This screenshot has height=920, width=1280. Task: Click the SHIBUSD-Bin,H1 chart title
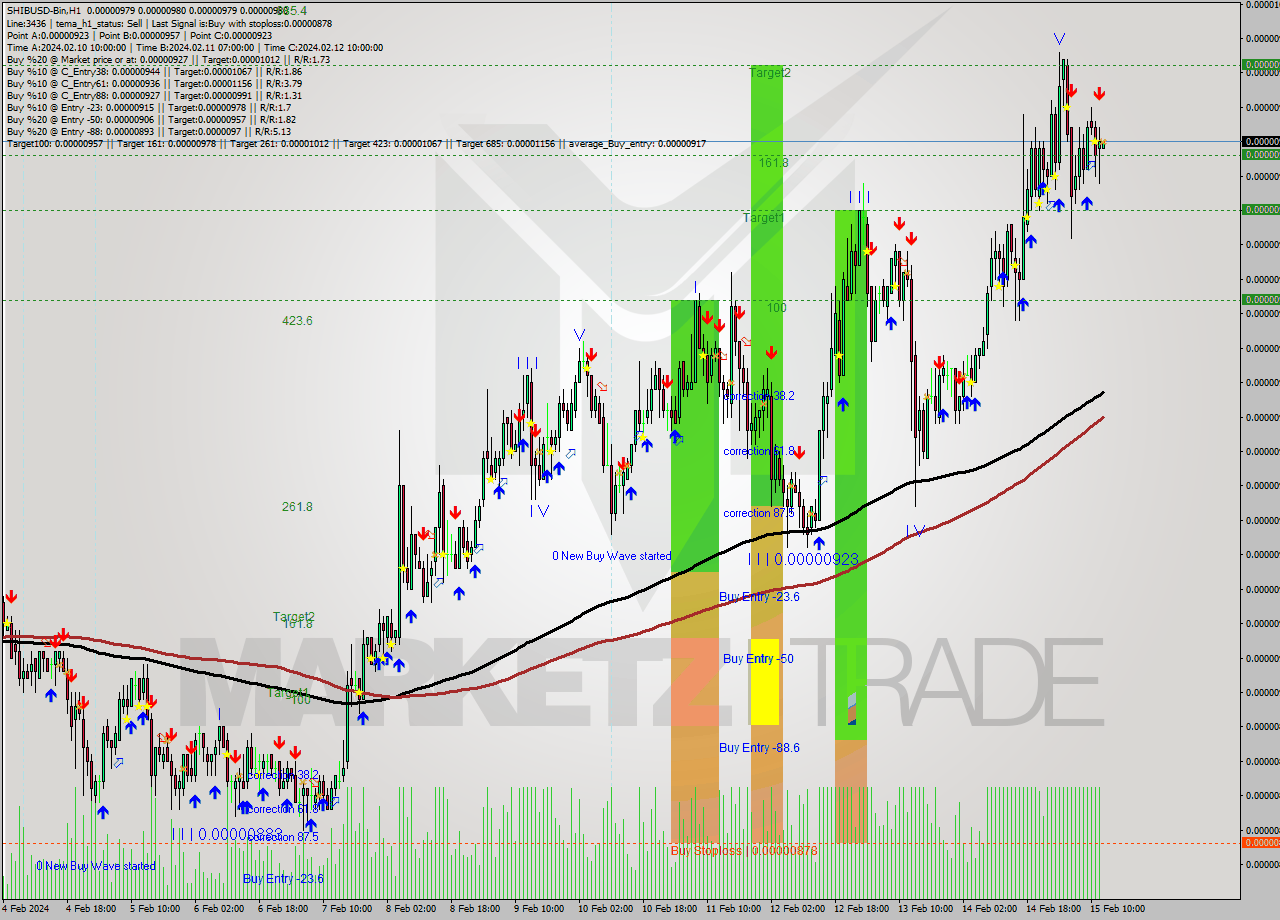tap(43, 10)
